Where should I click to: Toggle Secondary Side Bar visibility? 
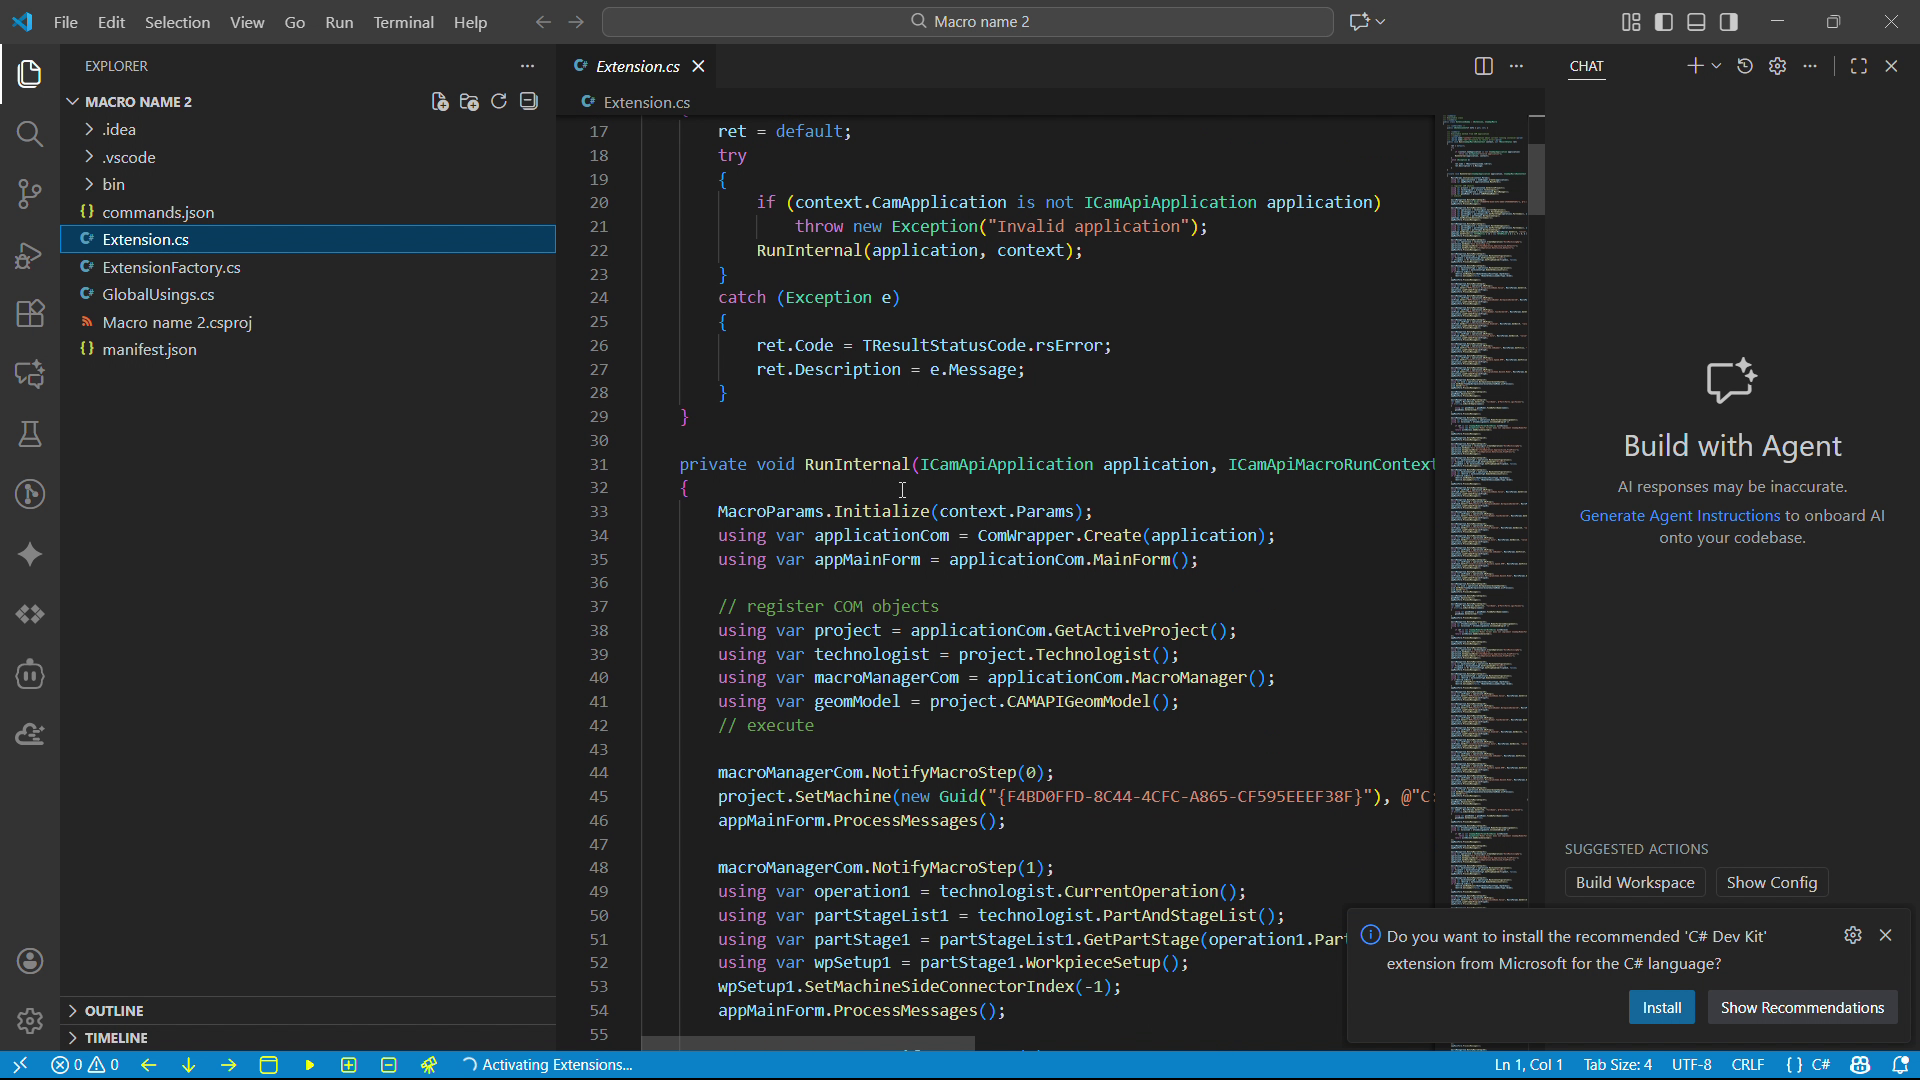click(x=1729, y=22)
